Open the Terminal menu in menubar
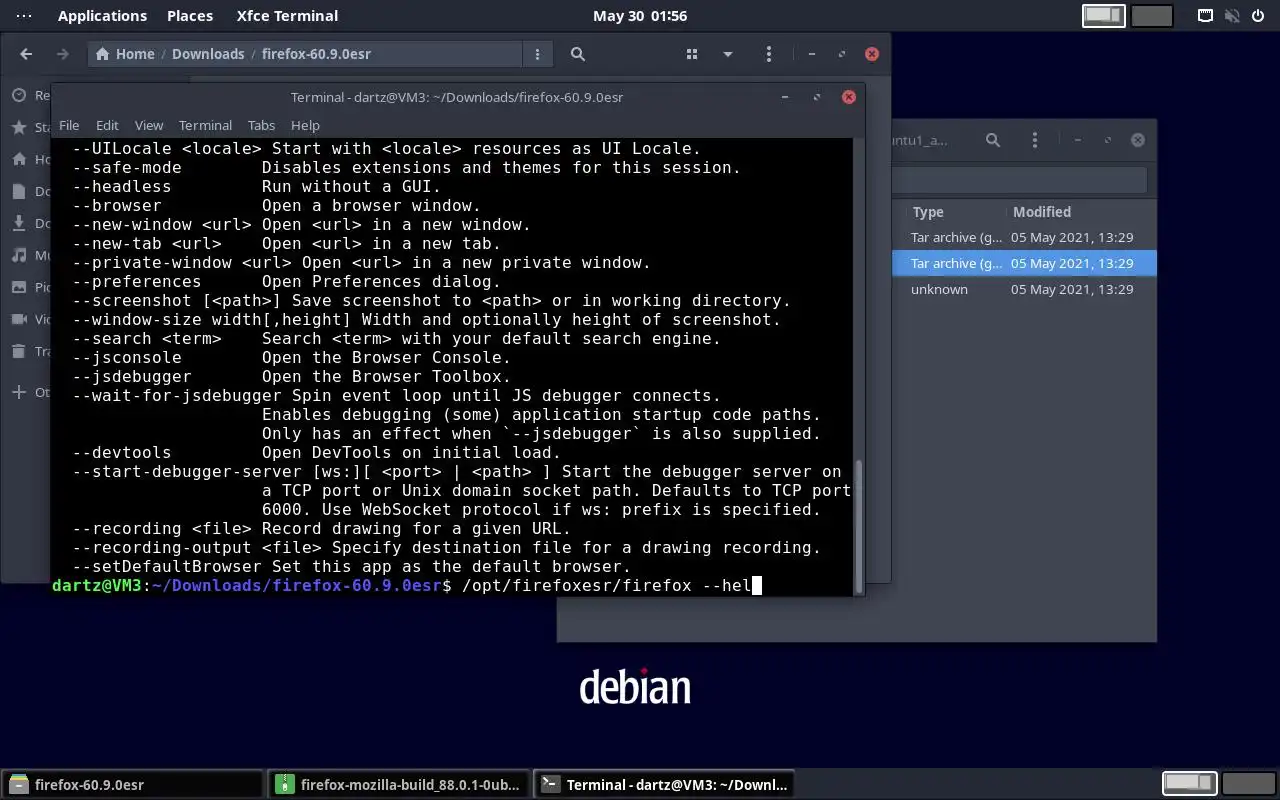This screenshot has width=1280, height=800. [x=205, y=125]
